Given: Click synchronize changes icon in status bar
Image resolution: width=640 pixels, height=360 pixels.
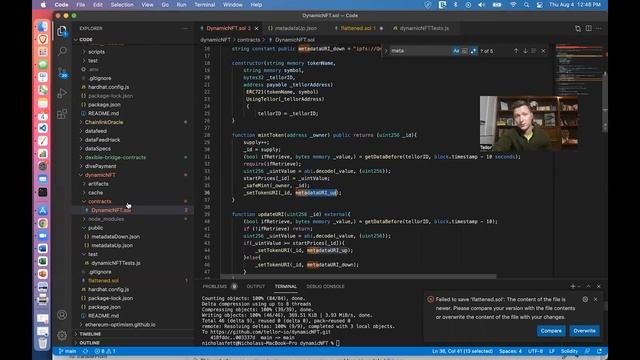Looking at the screenshot, I should (x=85, y=351).
